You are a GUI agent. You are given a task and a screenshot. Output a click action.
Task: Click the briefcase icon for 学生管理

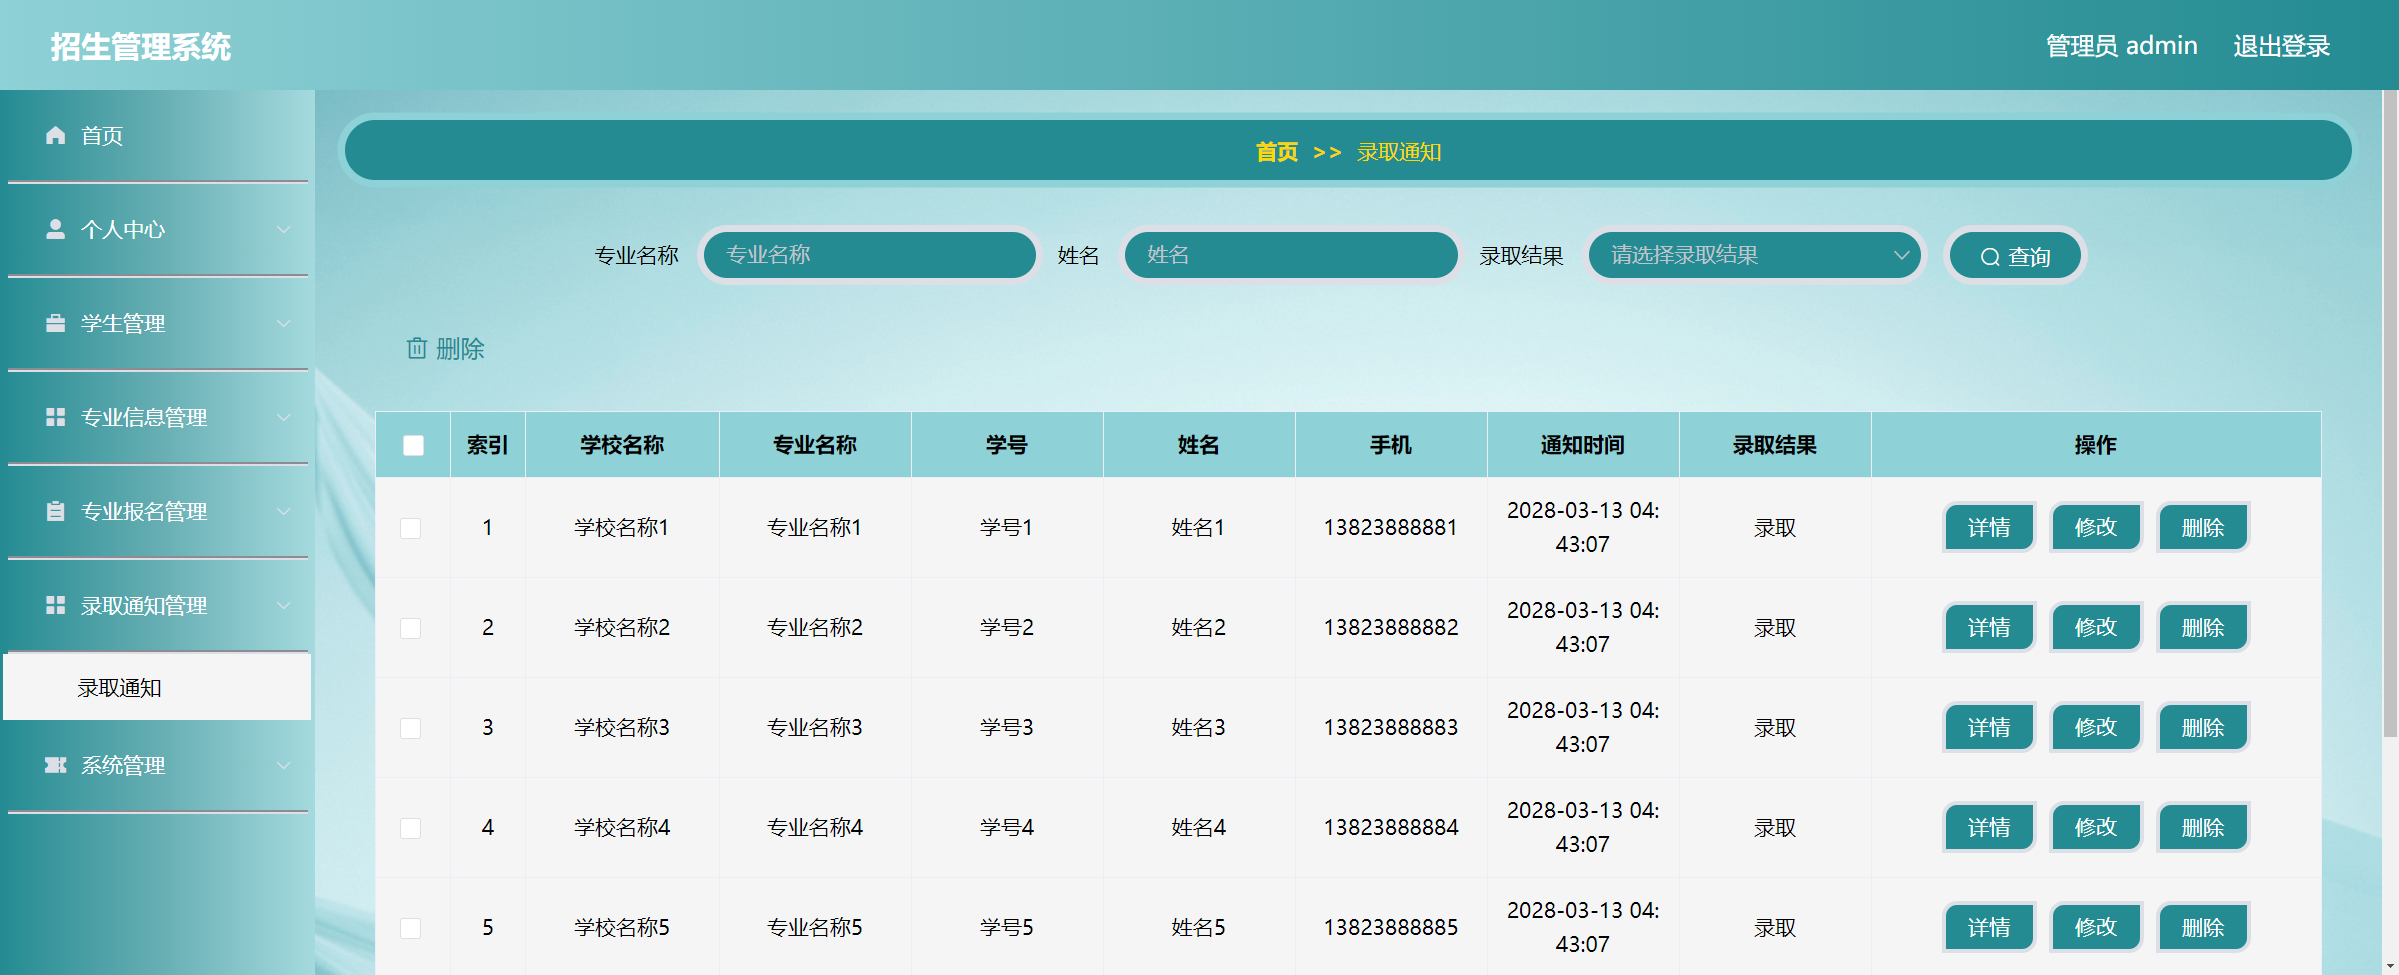[x=56, y=323]
